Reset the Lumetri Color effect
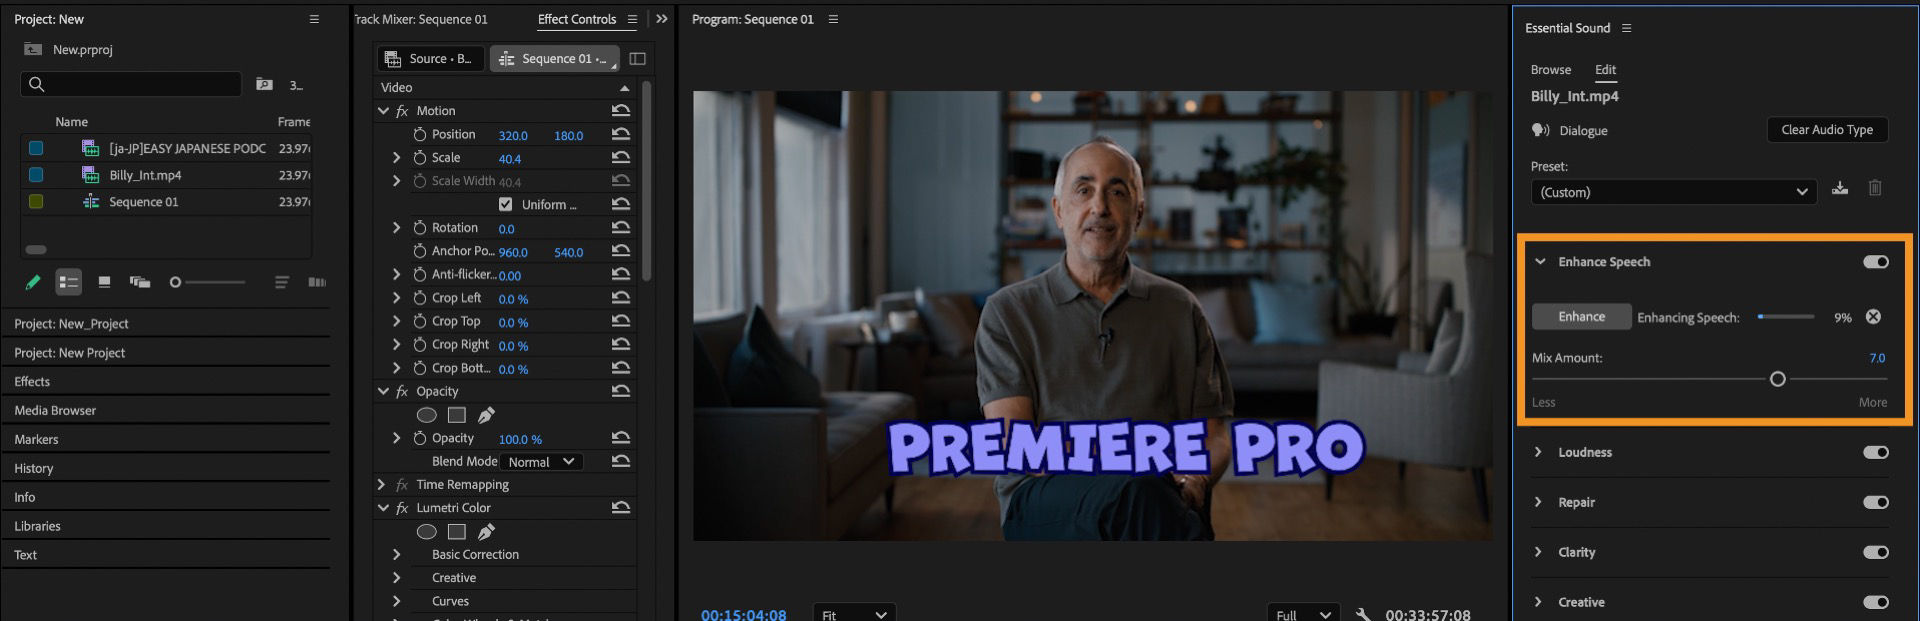Viewport: 1920px width, 621px height. (x=621, y=508)
